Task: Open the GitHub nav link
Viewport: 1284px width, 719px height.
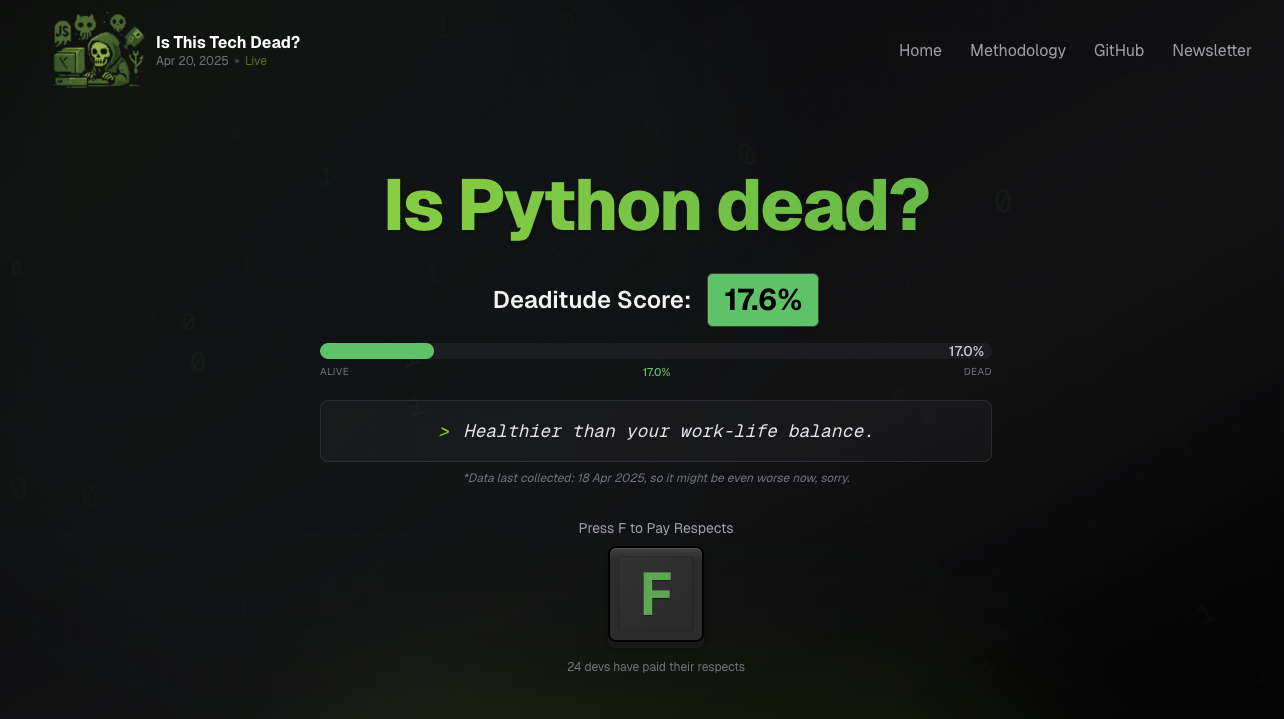Action: 1119,50
